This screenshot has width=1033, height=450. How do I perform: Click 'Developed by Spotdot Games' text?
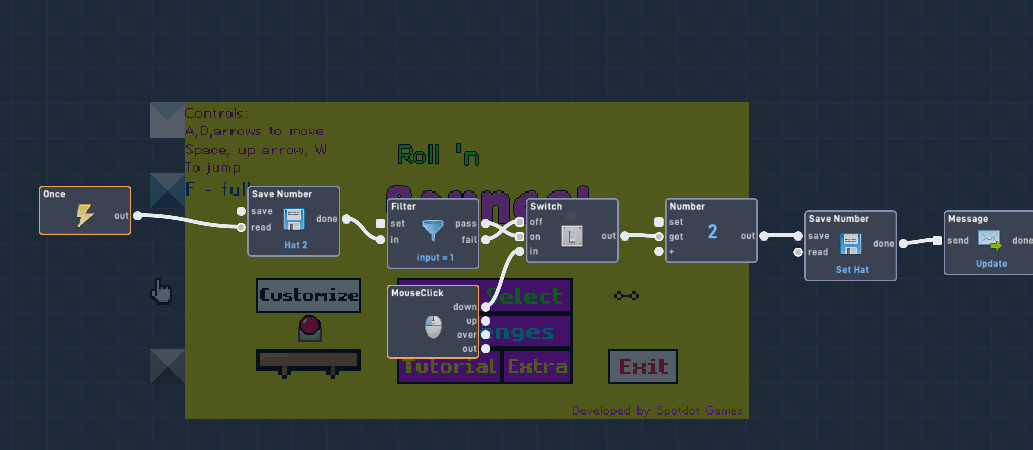point(657,411)
